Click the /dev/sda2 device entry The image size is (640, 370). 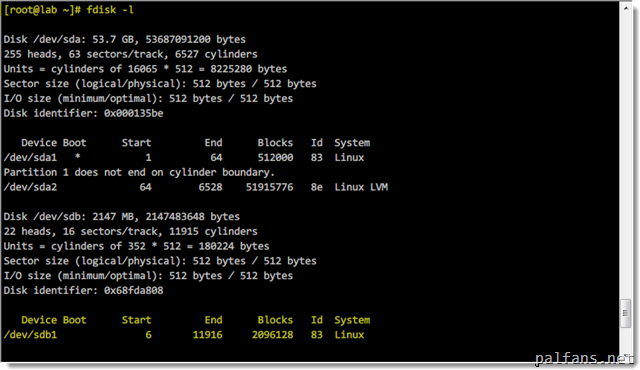[x=30, y=187]
